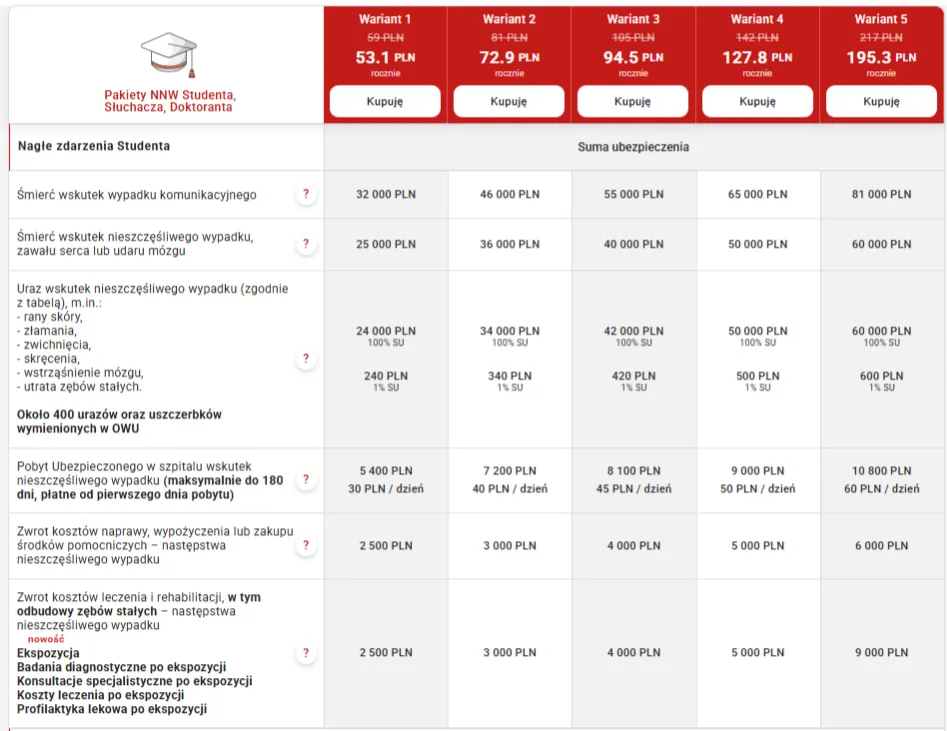
Task: Purchase Wariant 4 with Kupuję button
Action: coord(757,102)
